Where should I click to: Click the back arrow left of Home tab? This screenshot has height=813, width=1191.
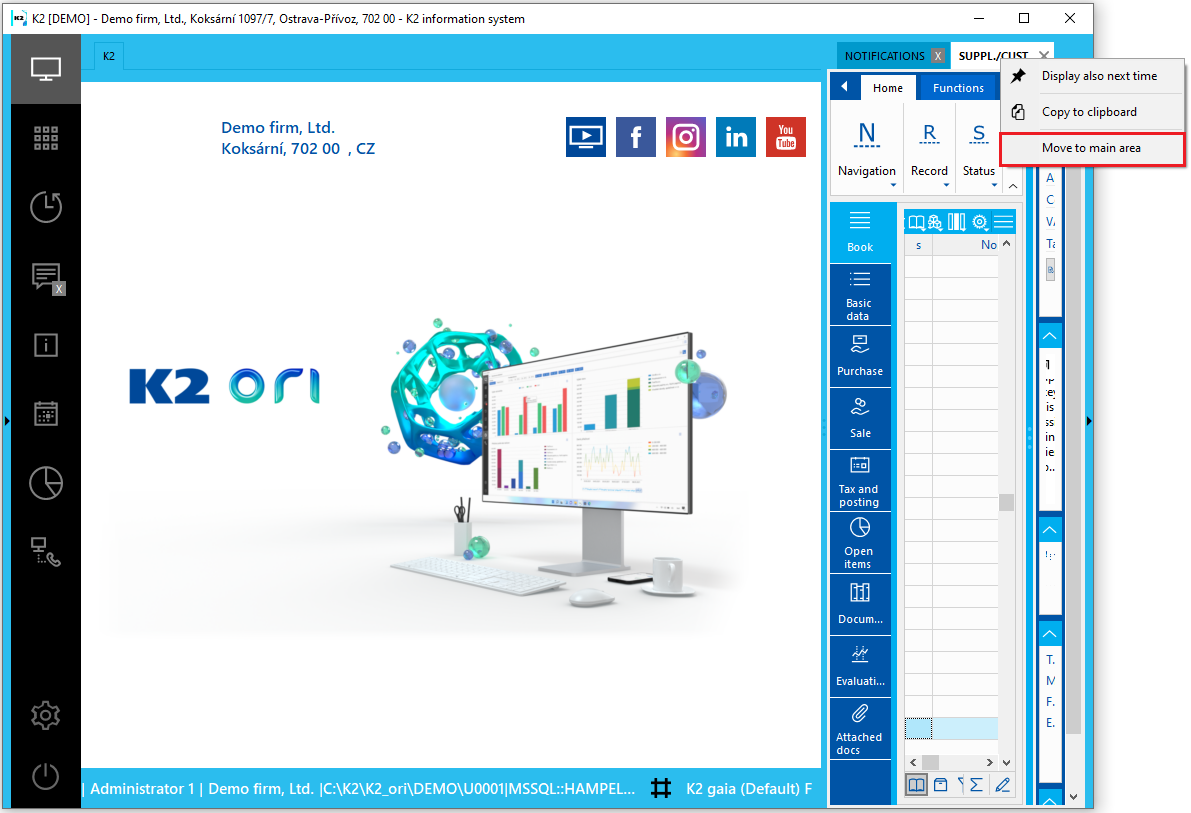click(x=845, y=87)
